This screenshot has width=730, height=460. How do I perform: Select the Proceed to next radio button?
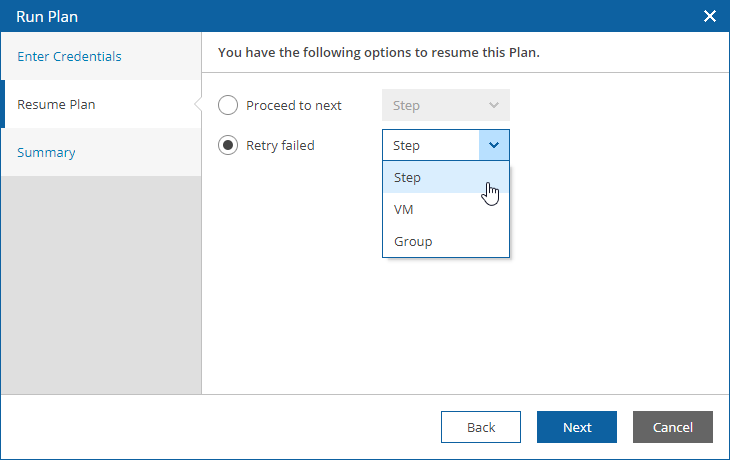click(228, 105)
